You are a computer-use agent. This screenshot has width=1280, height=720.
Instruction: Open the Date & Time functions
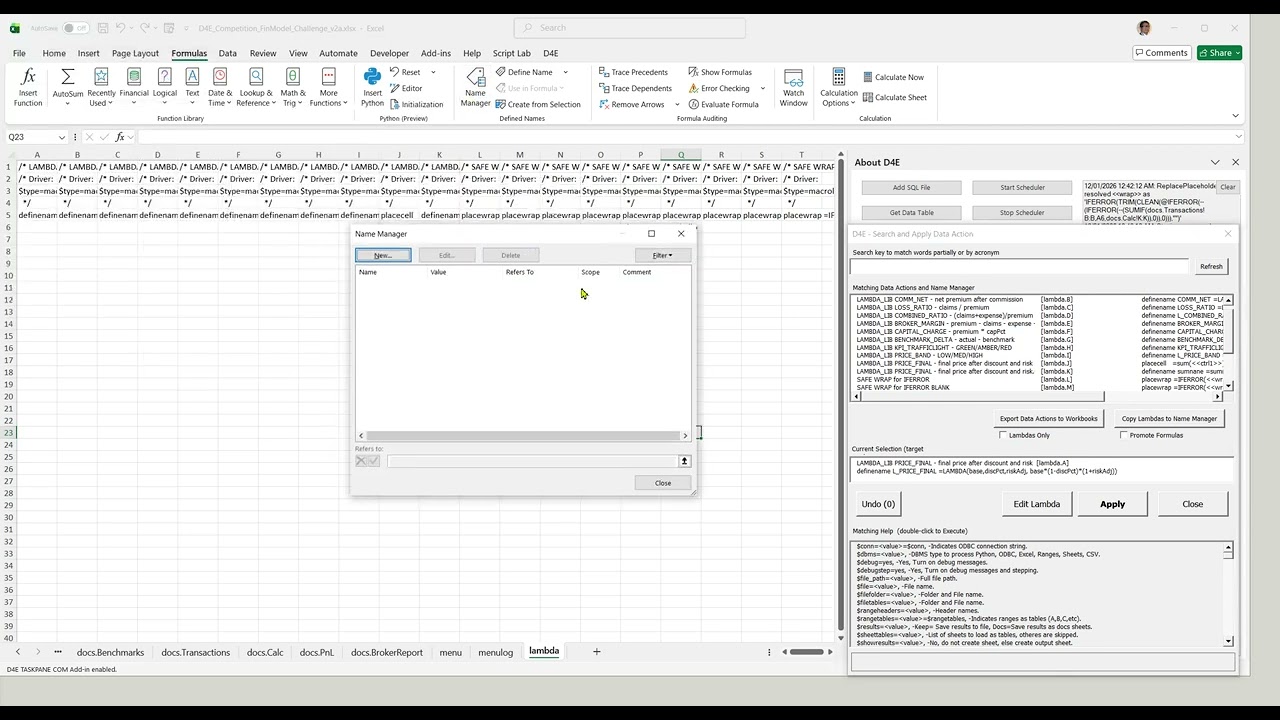[220, 87]
